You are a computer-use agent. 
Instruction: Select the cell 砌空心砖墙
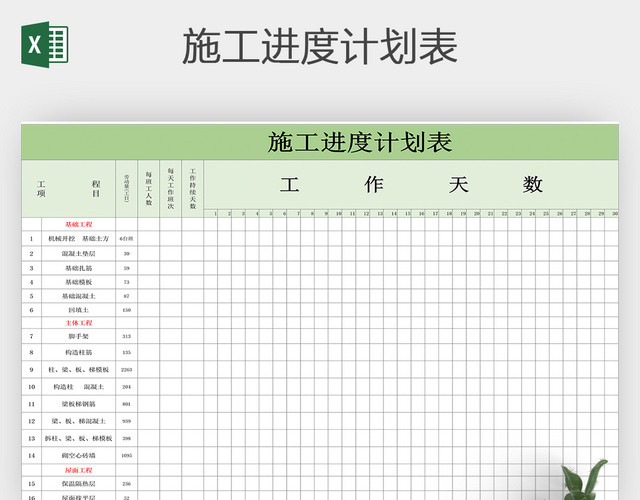79,456
